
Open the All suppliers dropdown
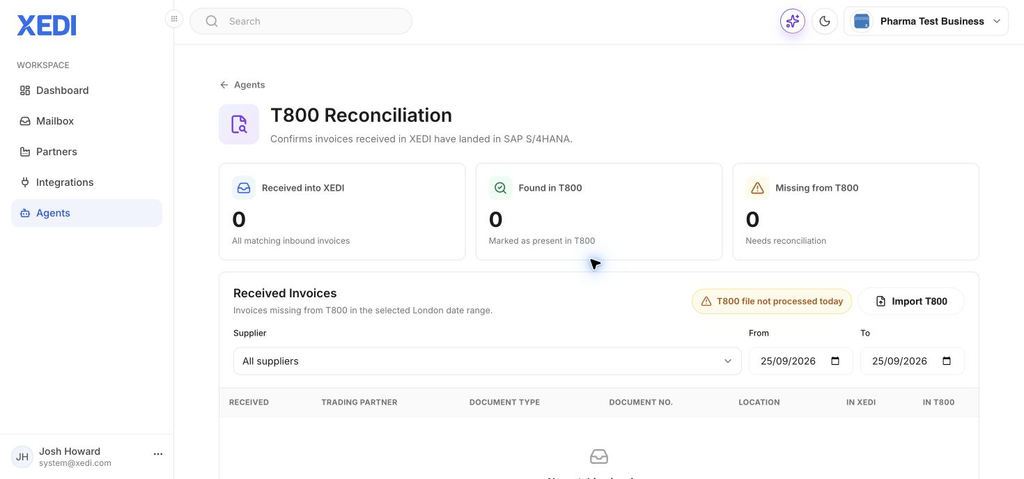[487, 361]
